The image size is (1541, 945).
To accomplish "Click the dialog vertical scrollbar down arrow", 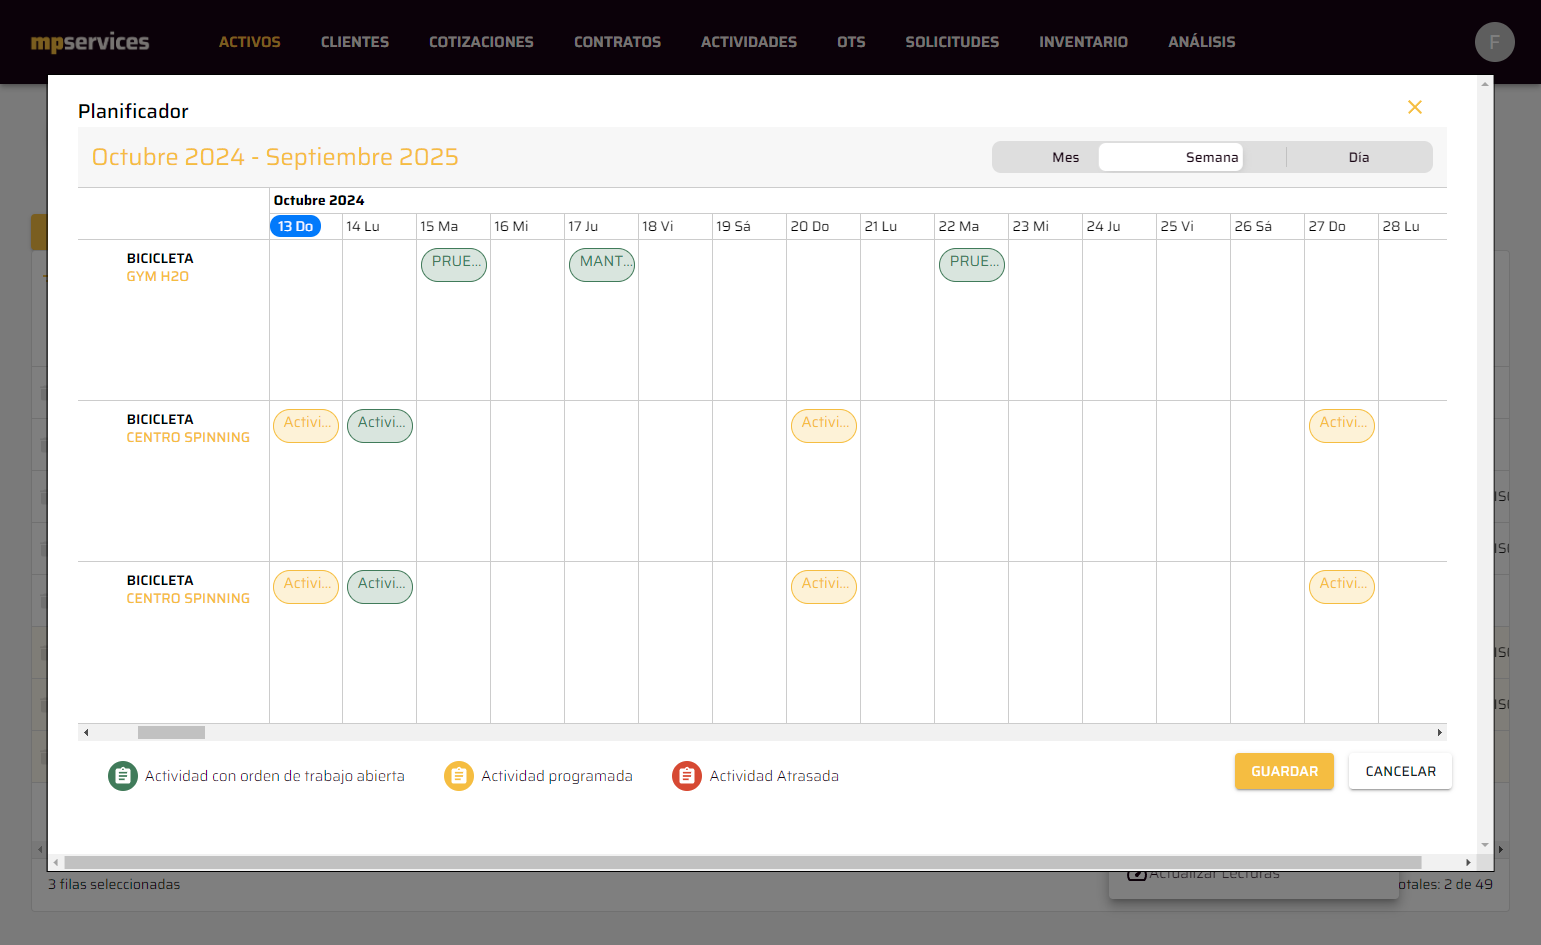I will coord(1485,845).
